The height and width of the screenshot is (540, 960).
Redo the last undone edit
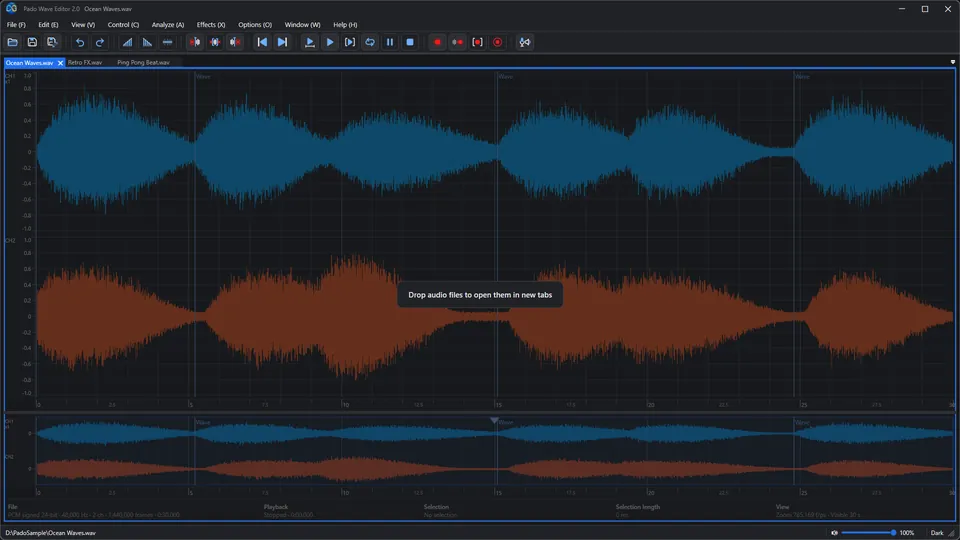click(x=100, y=42)
